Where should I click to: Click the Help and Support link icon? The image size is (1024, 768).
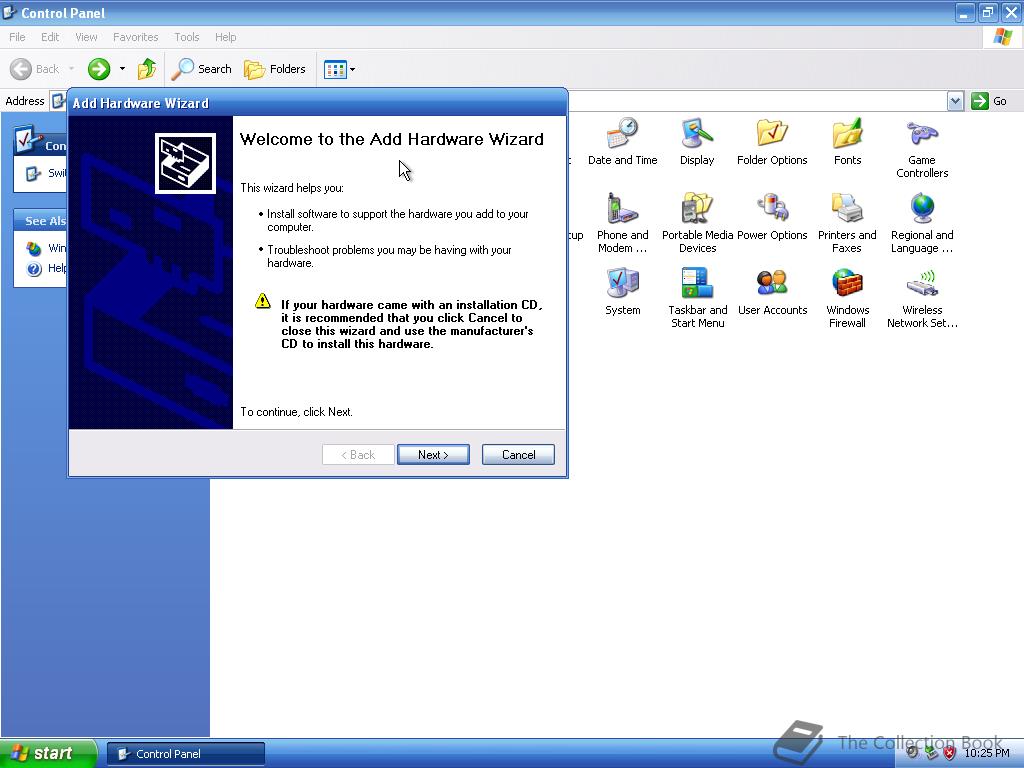click(x=34, y=268)
